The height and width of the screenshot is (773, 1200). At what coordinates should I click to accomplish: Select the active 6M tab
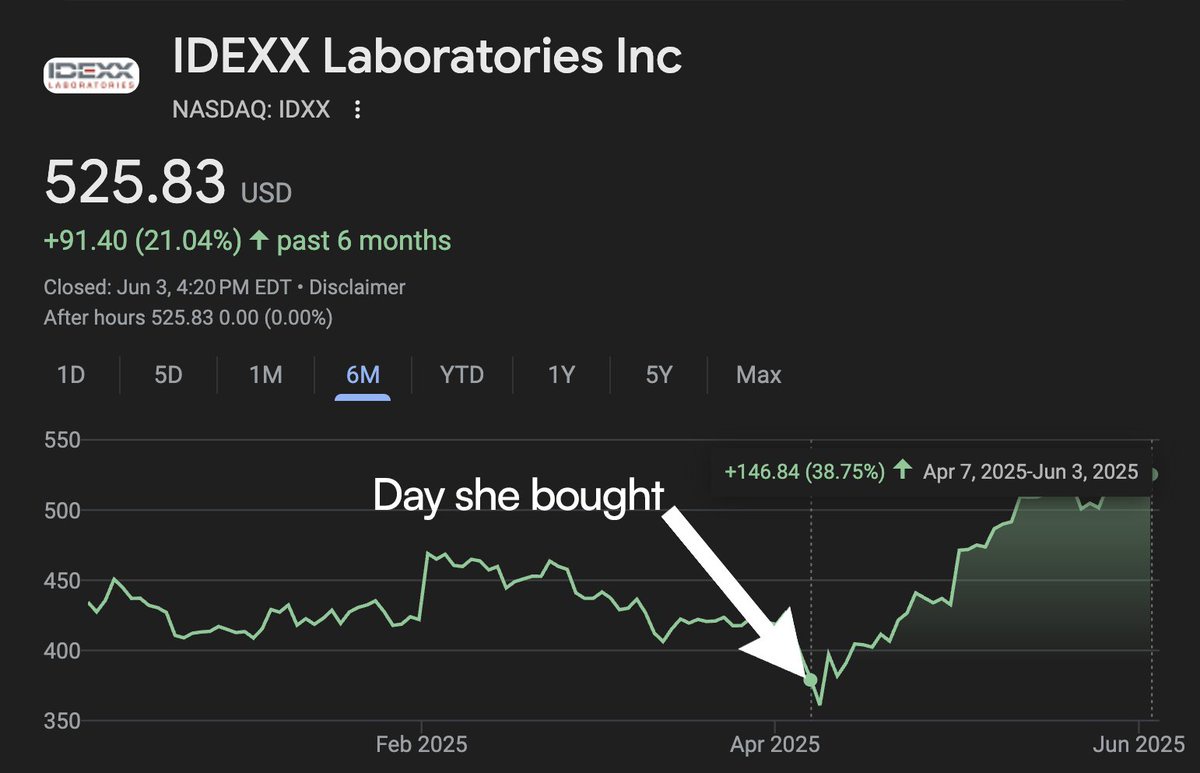pos(363,375)
